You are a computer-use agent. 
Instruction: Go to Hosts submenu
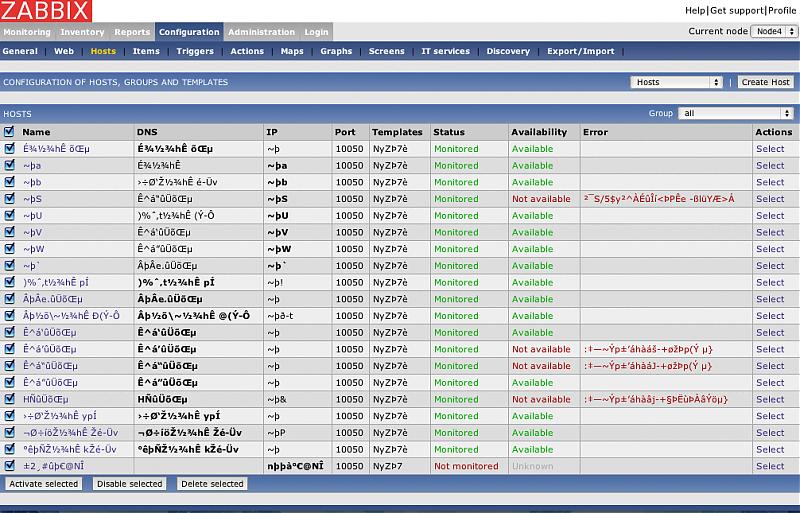tap(103, 51)
